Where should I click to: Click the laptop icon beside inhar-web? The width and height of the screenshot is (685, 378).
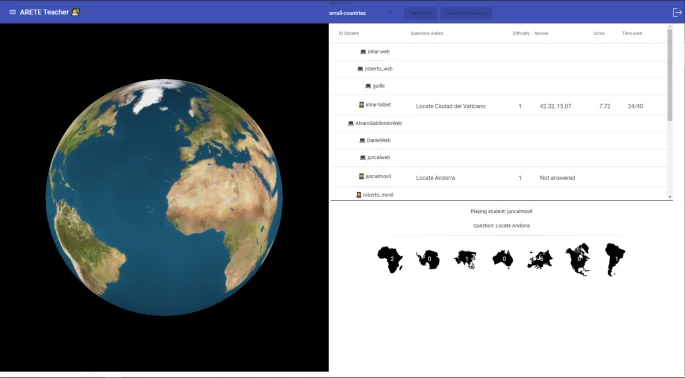[x=363, y=52]
